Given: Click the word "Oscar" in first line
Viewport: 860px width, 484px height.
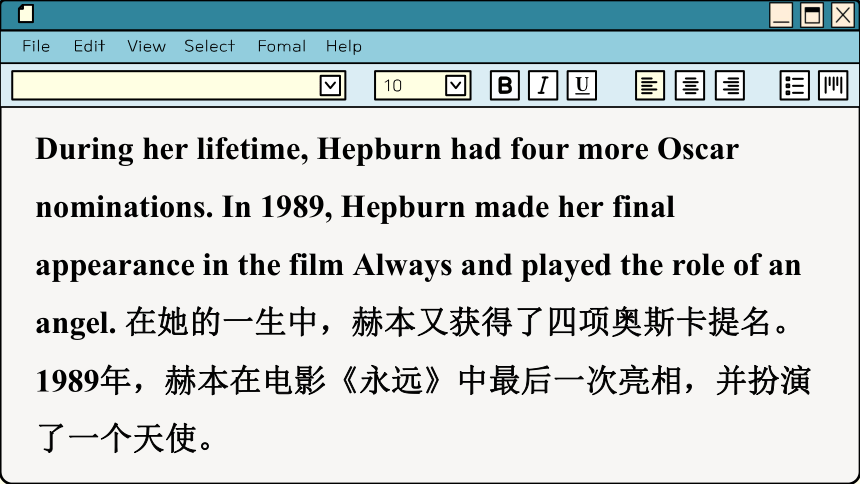Looking at the screenshot, I should 698,149.
